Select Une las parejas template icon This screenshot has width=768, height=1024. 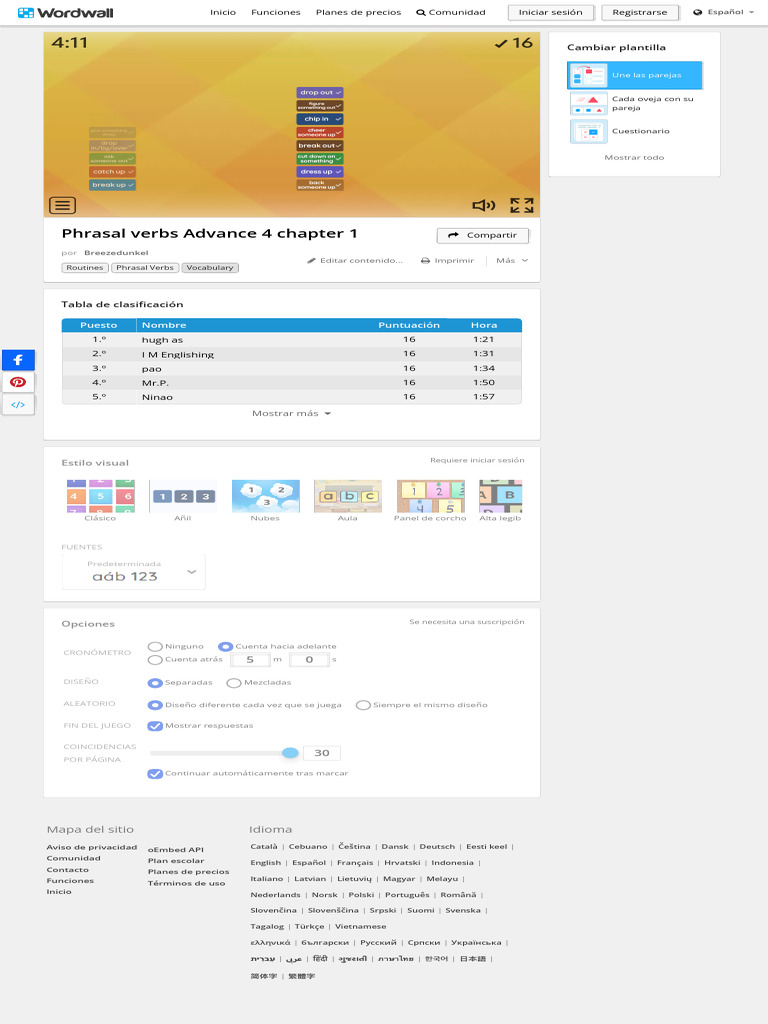pos(588,75)
